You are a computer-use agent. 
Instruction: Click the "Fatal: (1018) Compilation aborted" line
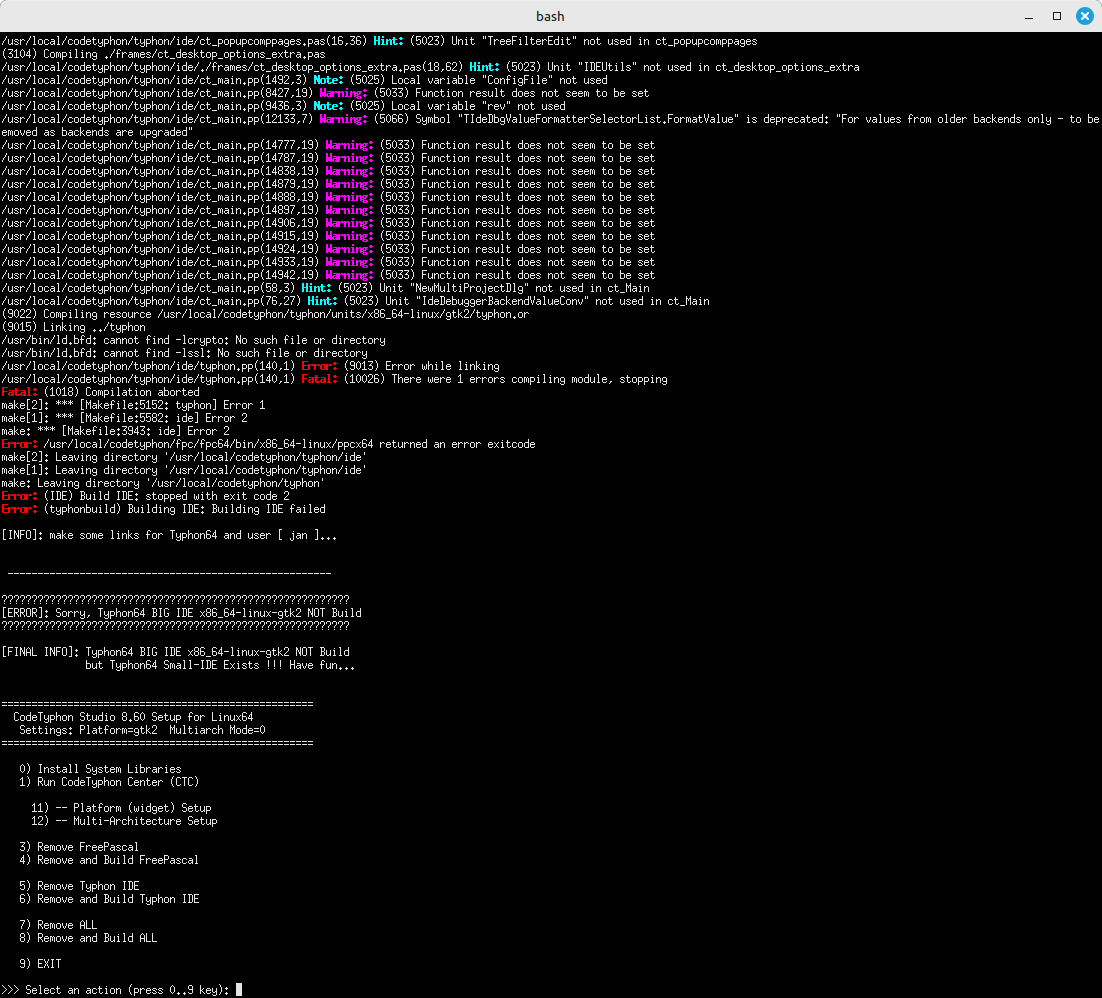pyautogui.click(x=101, y=392)
